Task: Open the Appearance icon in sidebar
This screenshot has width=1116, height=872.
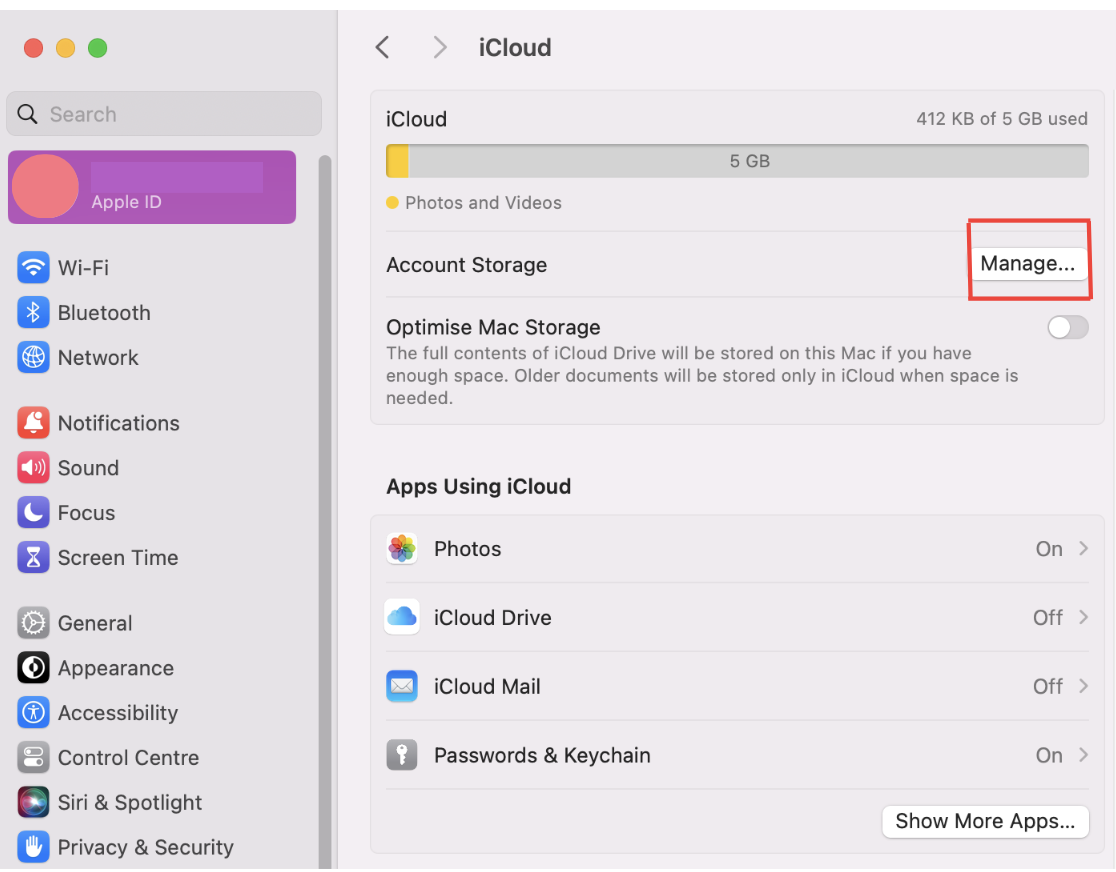Action: [33, 668]
